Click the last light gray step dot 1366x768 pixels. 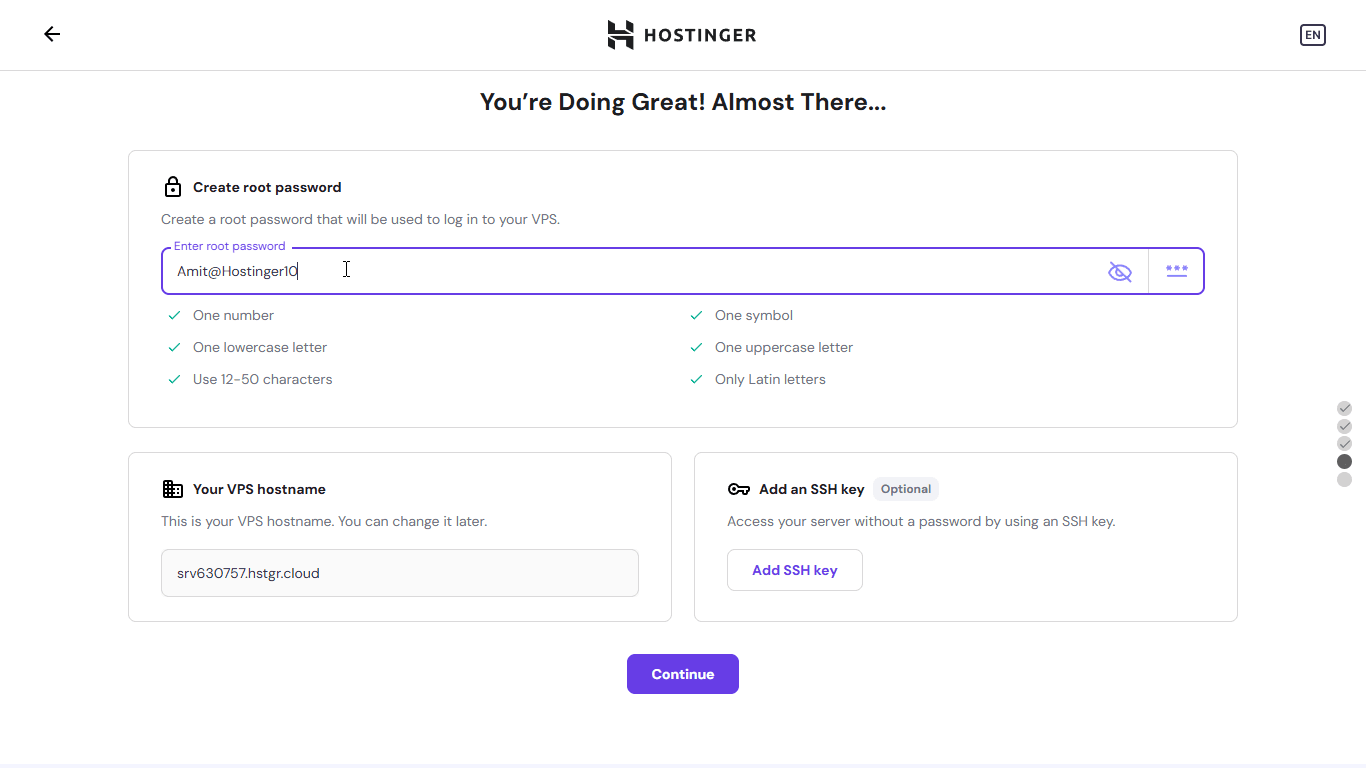pos(1344,480)
